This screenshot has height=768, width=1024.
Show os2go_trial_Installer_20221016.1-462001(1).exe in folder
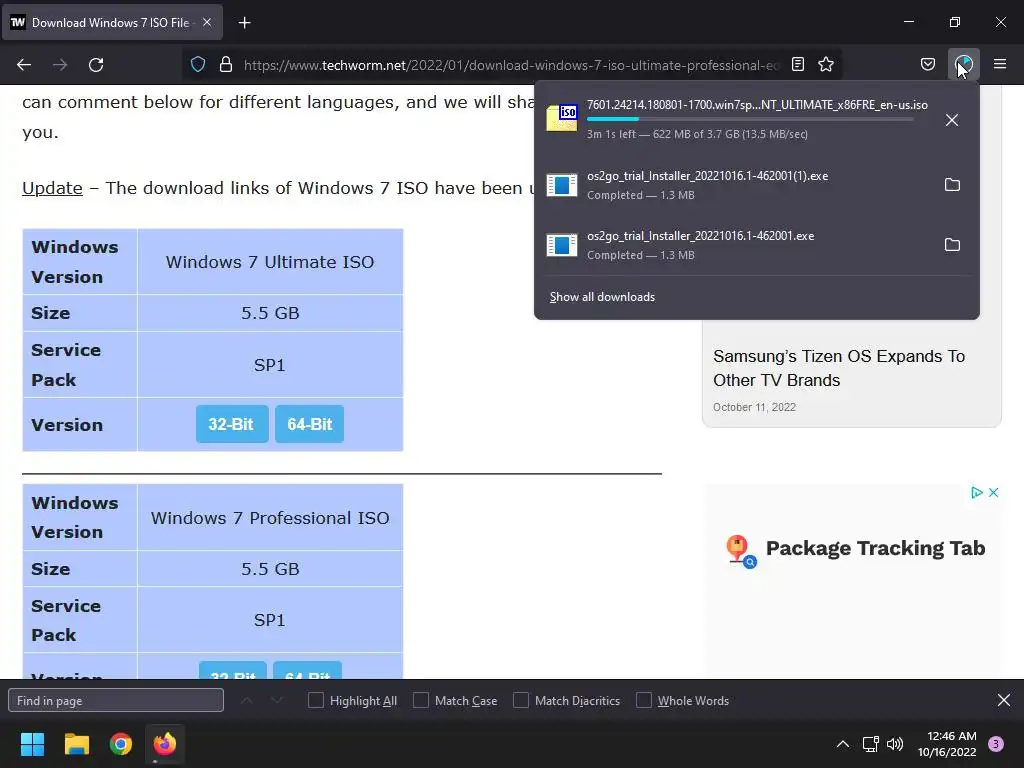point(952,185)
